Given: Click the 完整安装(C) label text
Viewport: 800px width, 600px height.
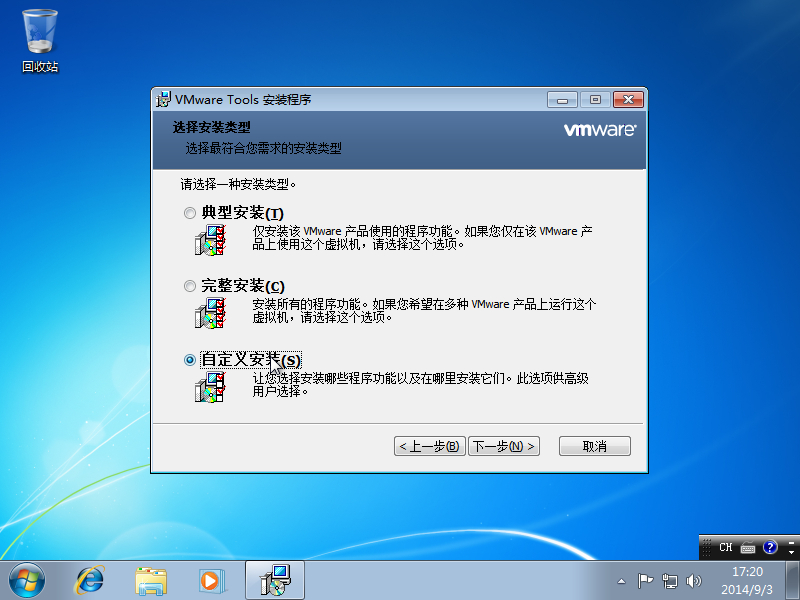Looking at the screenshot, I should (243, 286).
